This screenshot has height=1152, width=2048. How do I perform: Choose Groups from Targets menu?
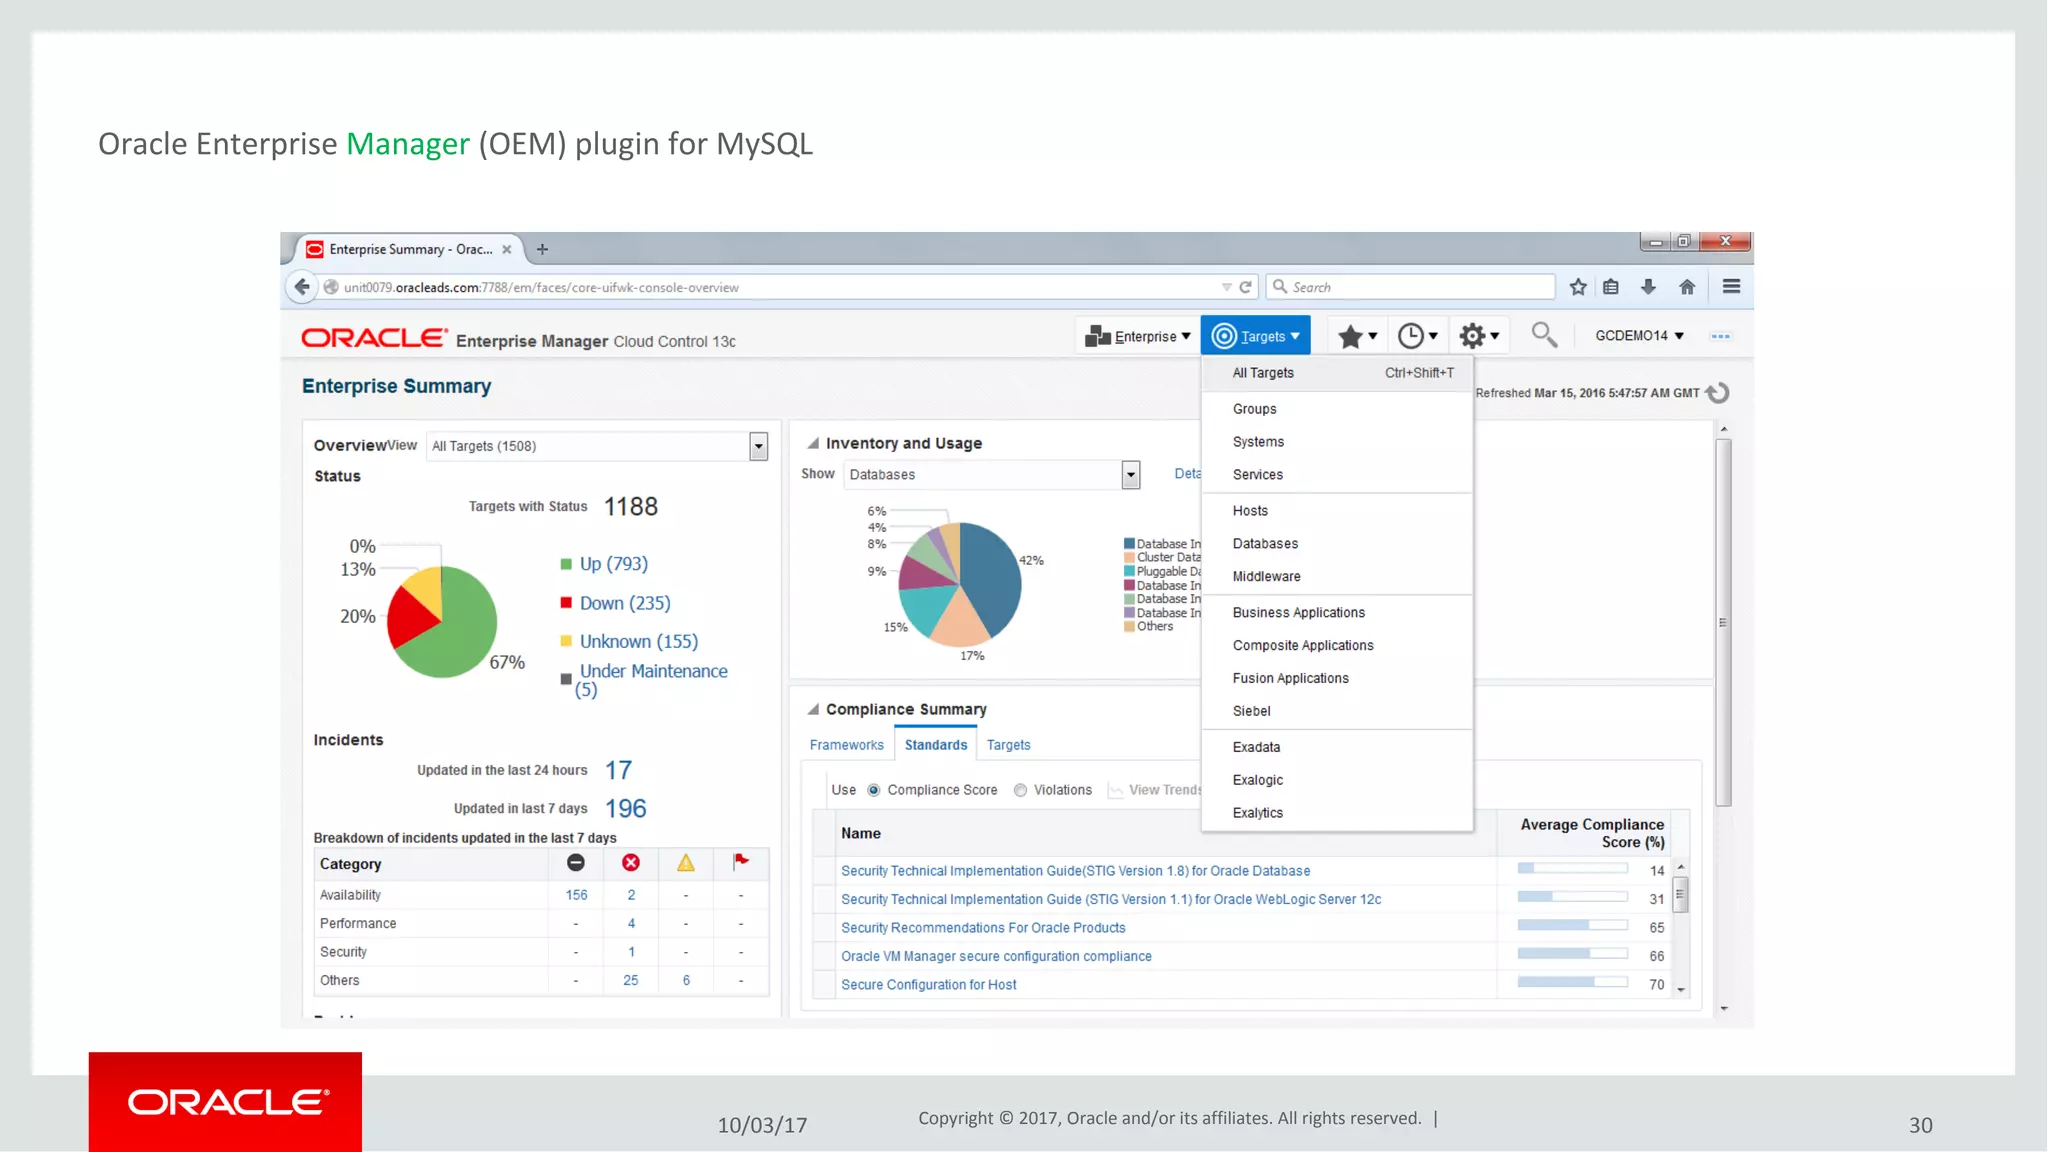[x=1337, y=409]
